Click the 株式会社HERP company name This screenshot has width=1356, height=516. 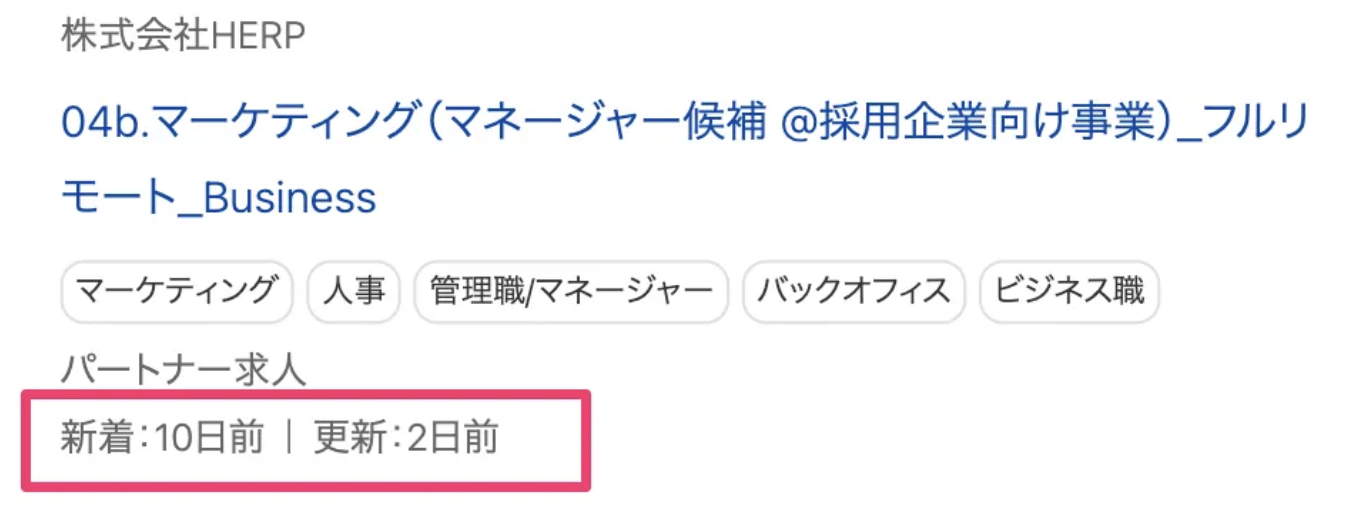point(183,36)
